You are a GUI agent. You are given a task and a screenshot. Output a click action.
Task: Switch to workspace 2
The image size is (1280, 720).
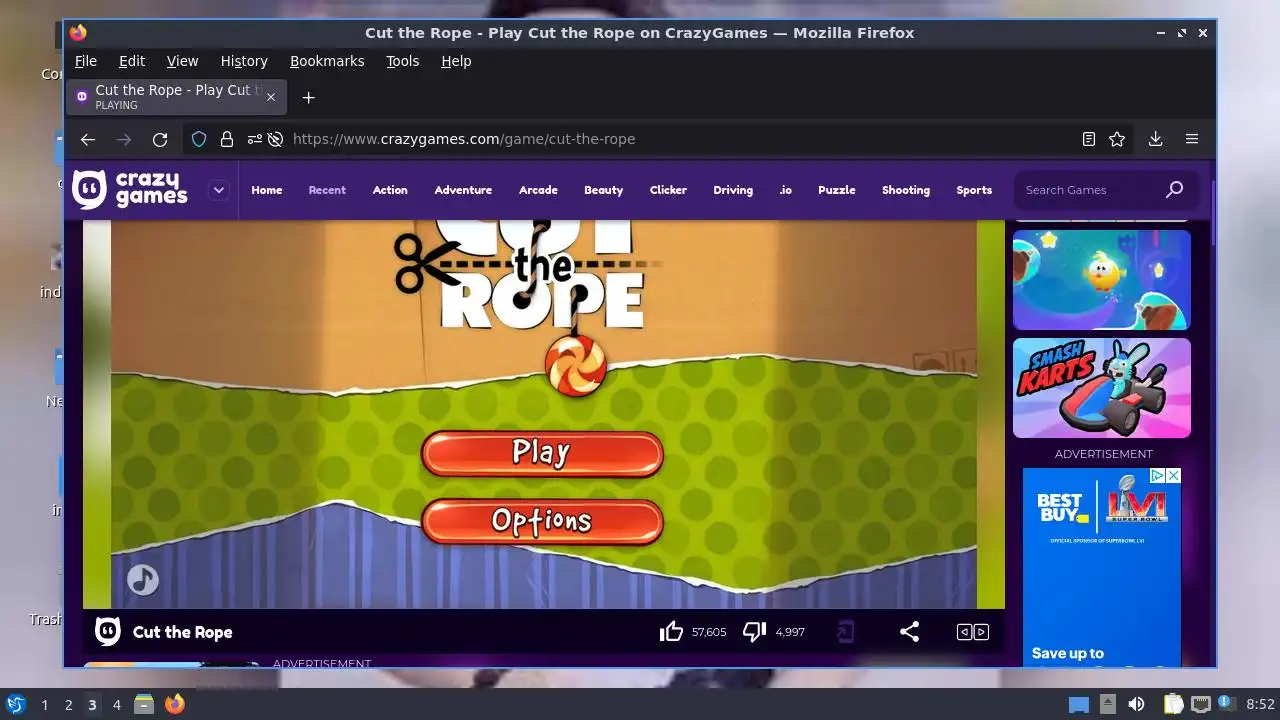coord(68,705)
